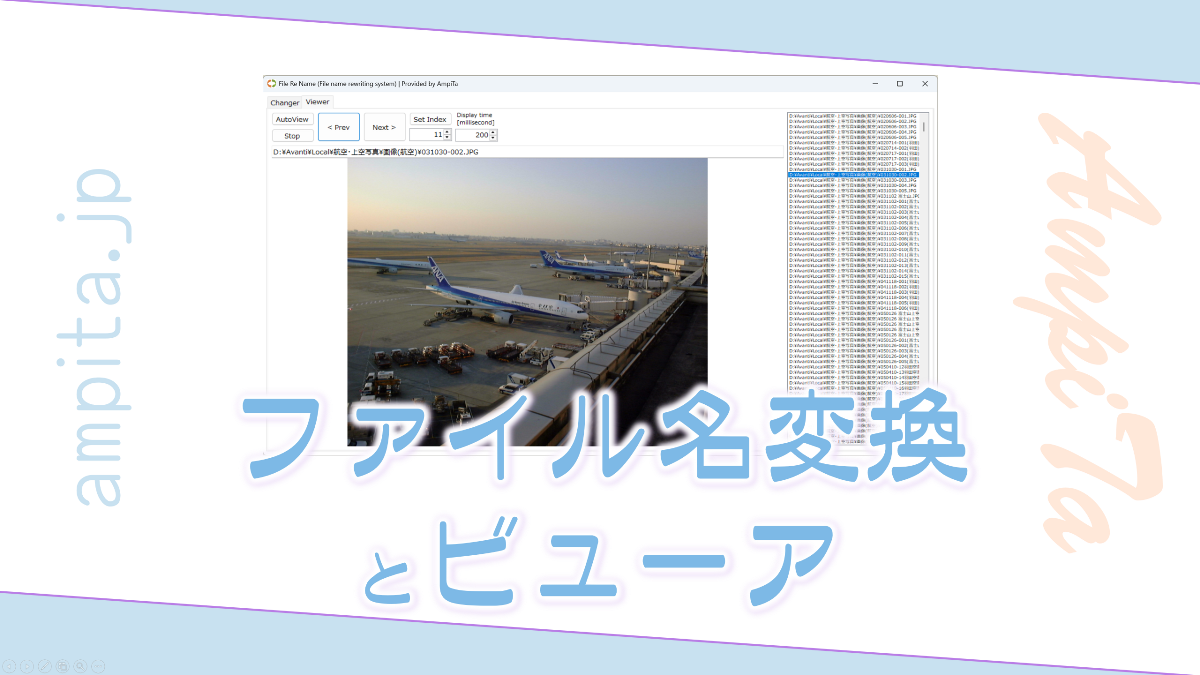This screenshot has height=675, width=1200.
Task: Click the magnifier zoom icon
Action: coord(80,665)
